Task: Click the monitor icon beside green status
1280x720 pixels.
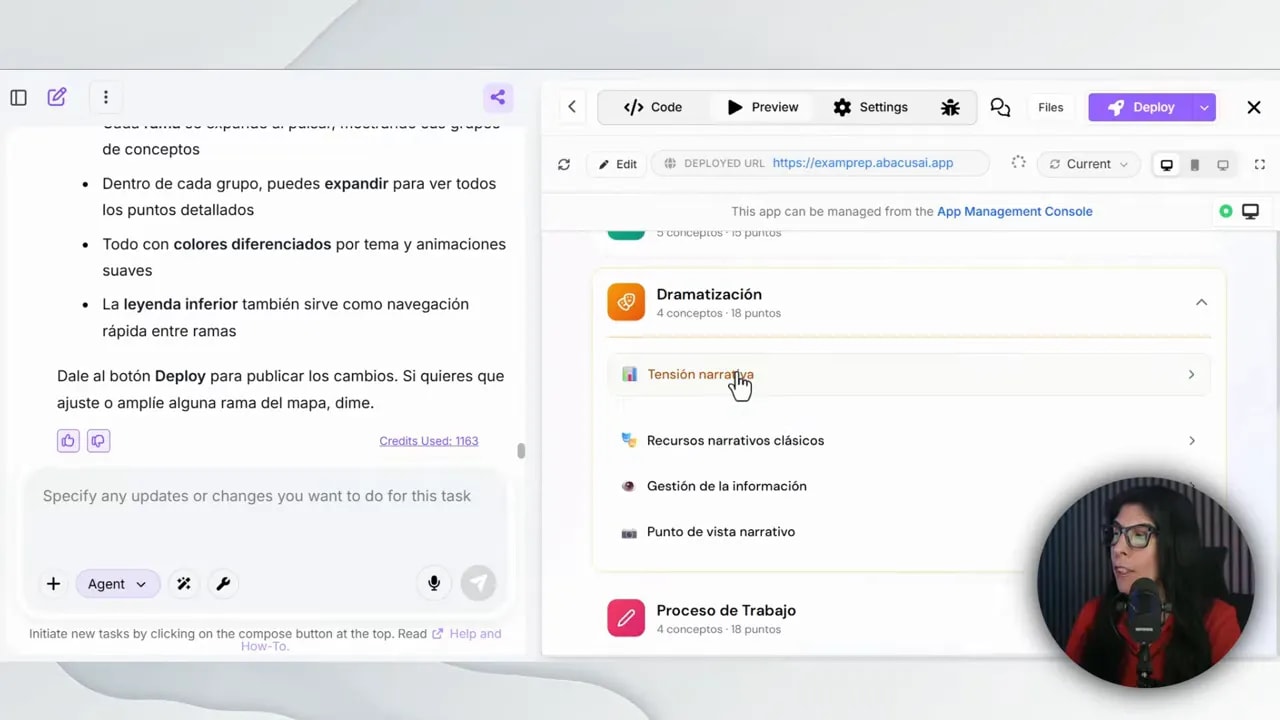Action: 1250,211
